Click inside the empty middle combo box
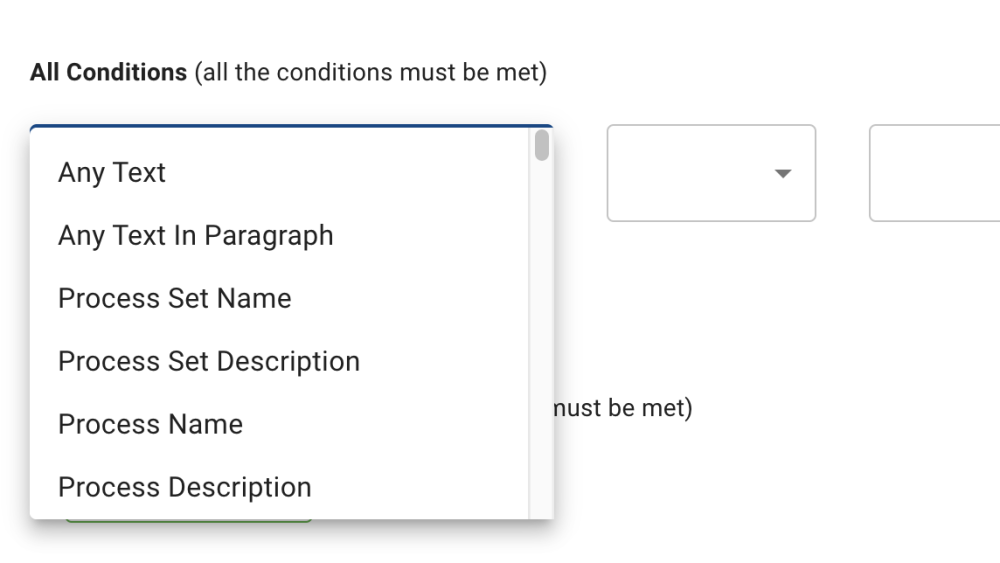The height and width of the screenshot is (563, 1000). 690,174
